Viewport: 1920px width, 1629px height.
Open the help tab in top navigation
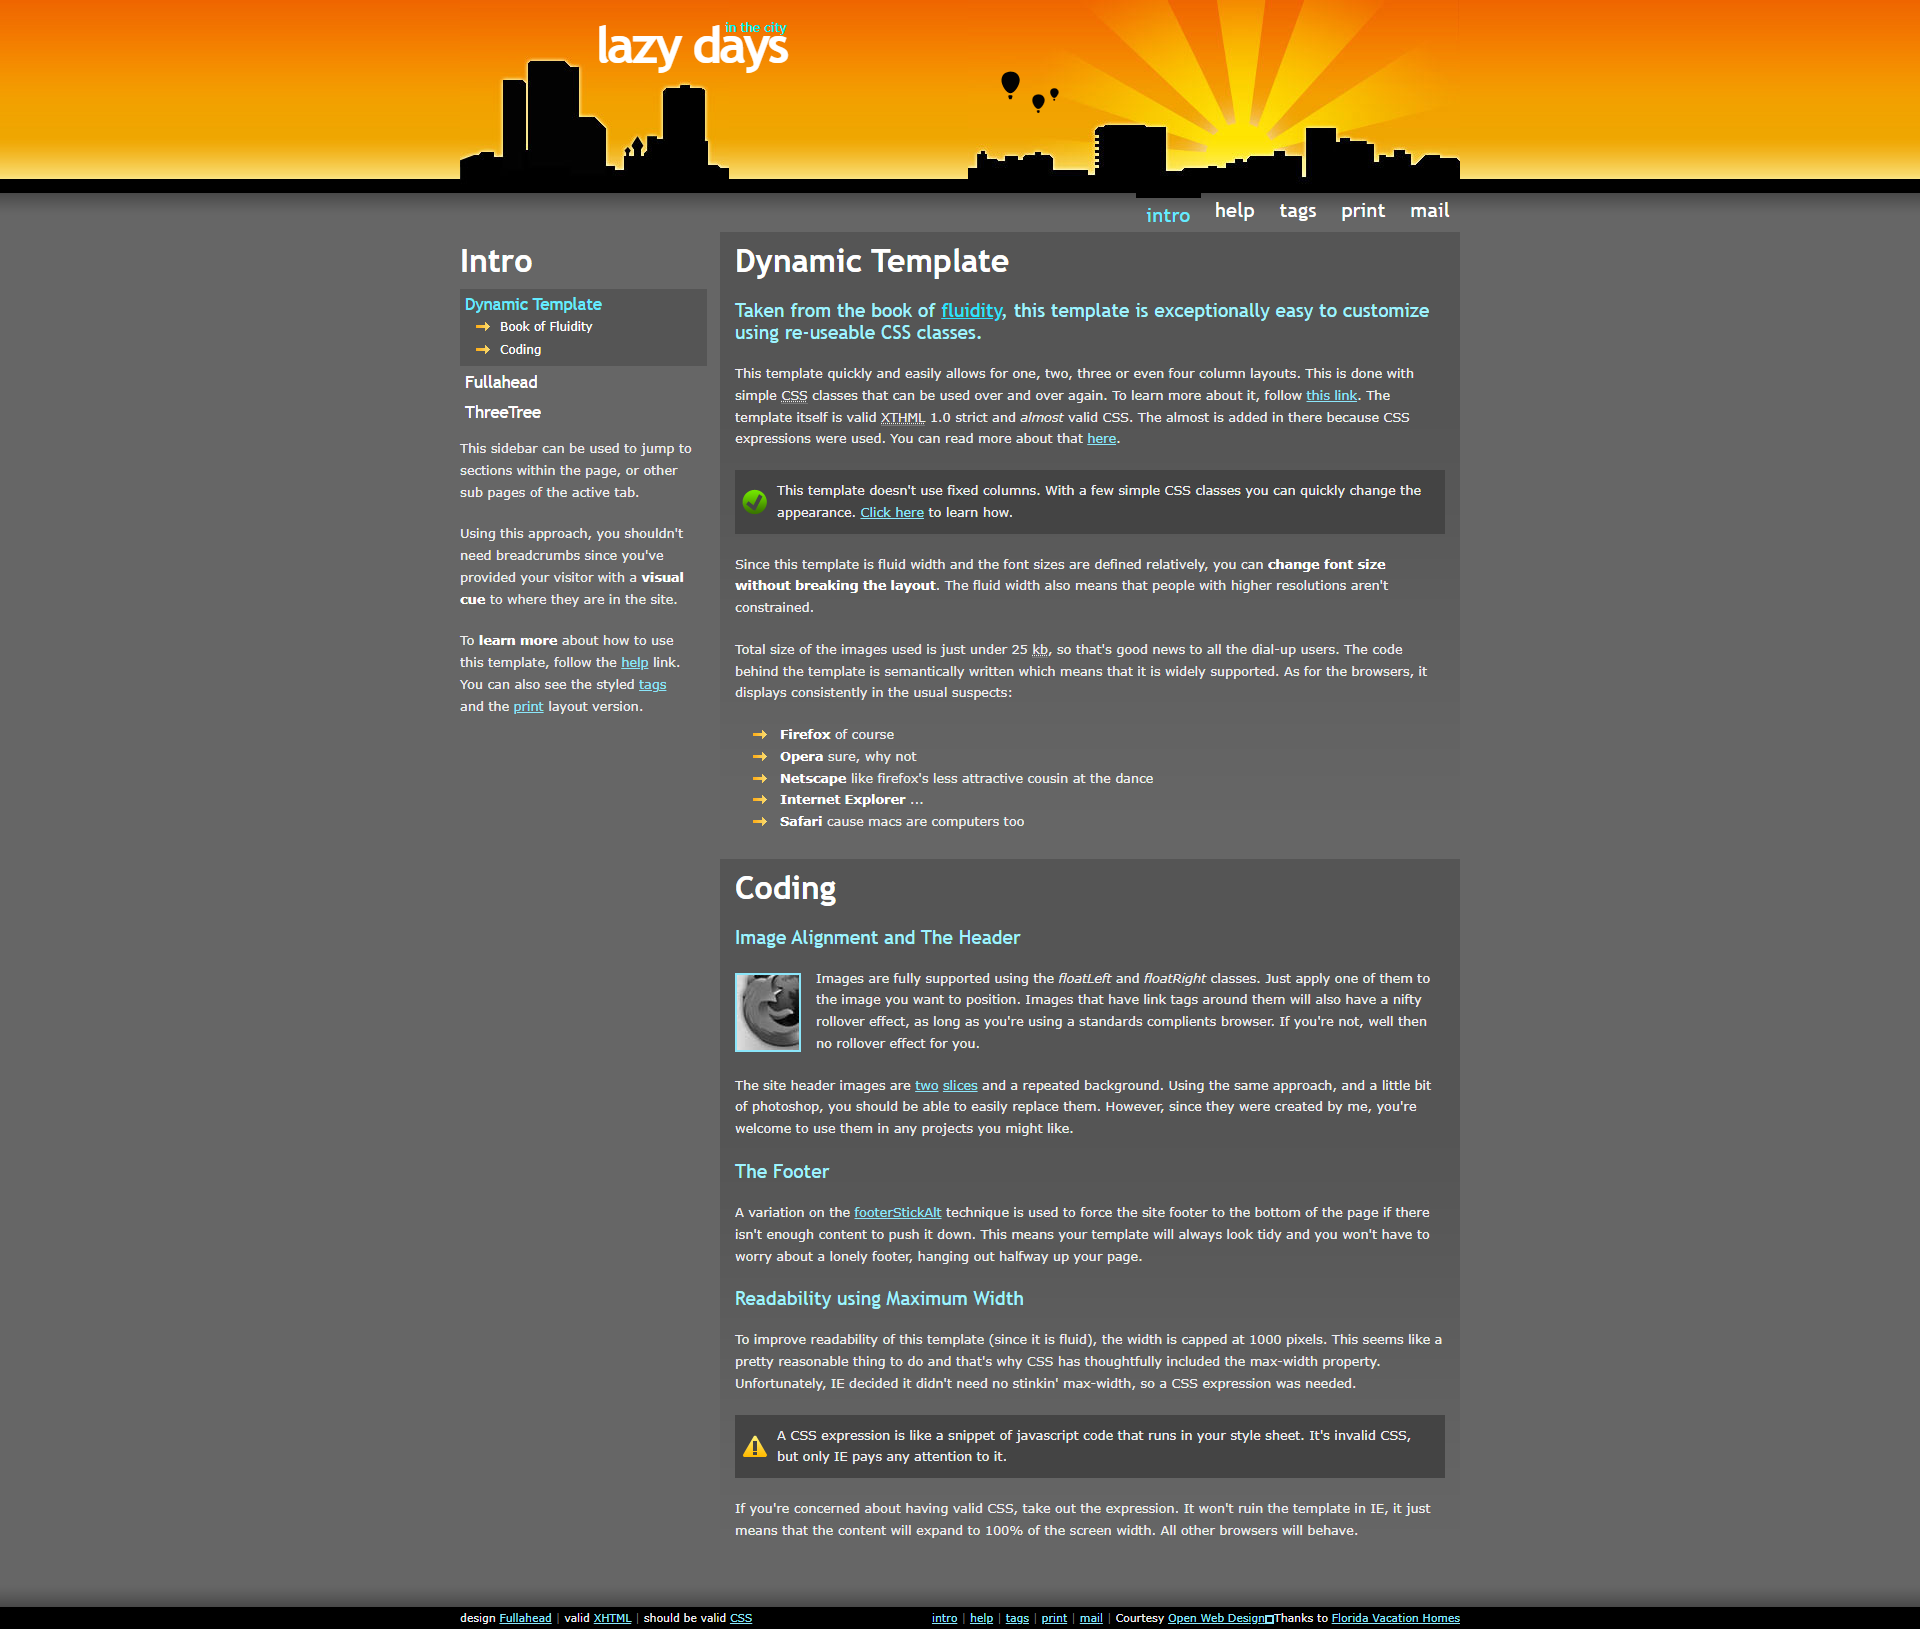[1234, 211]
